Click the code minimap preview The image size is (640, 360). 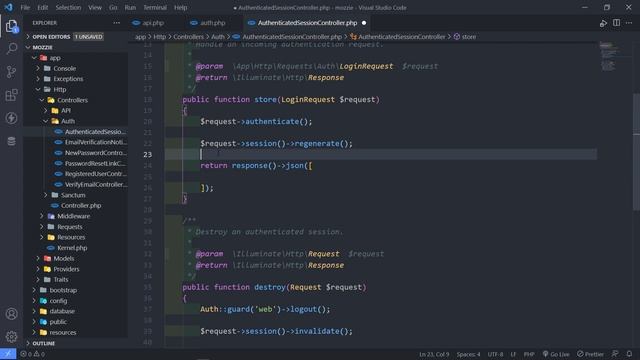coord(609,57)
